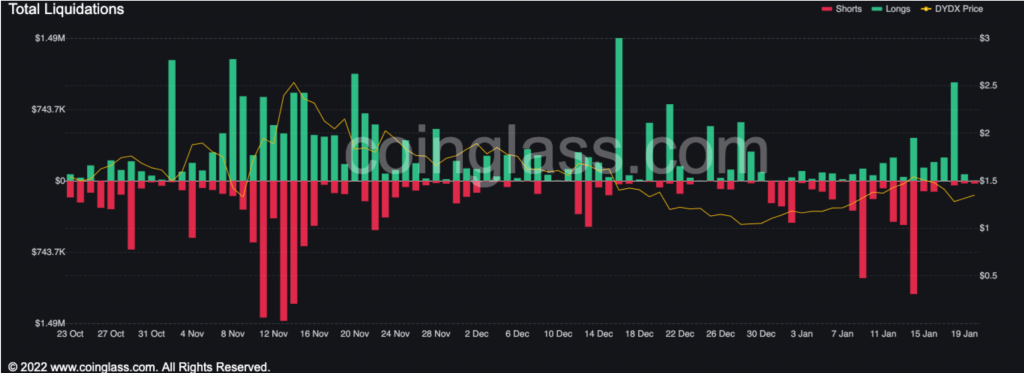Click the www.coinglass.com copyright text

(138, 366)
